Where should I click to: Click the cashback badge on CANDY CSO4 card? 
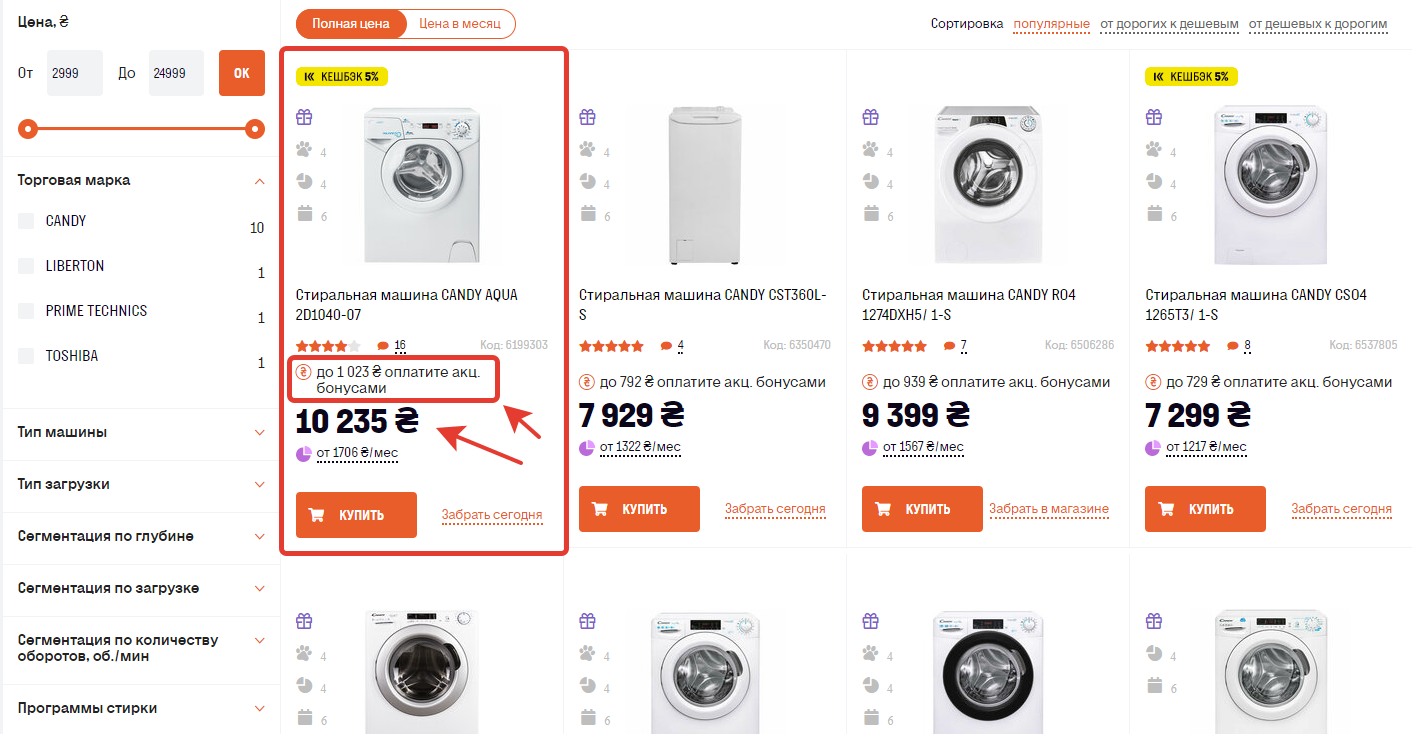[x=1192, y=76]
